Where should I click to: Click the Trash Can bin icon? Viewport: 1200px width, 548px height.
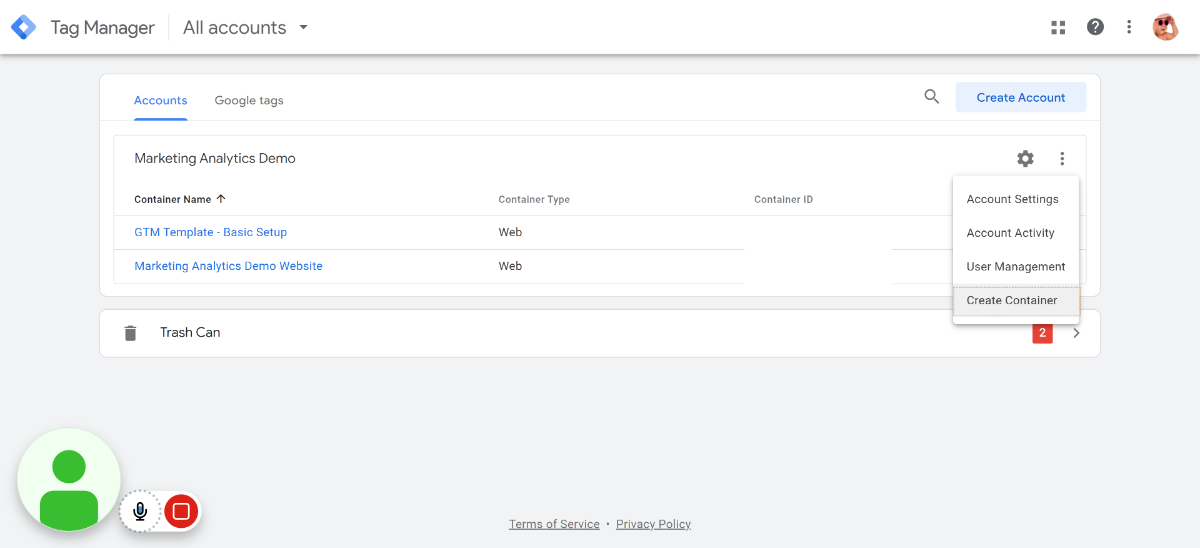[130, 333]
